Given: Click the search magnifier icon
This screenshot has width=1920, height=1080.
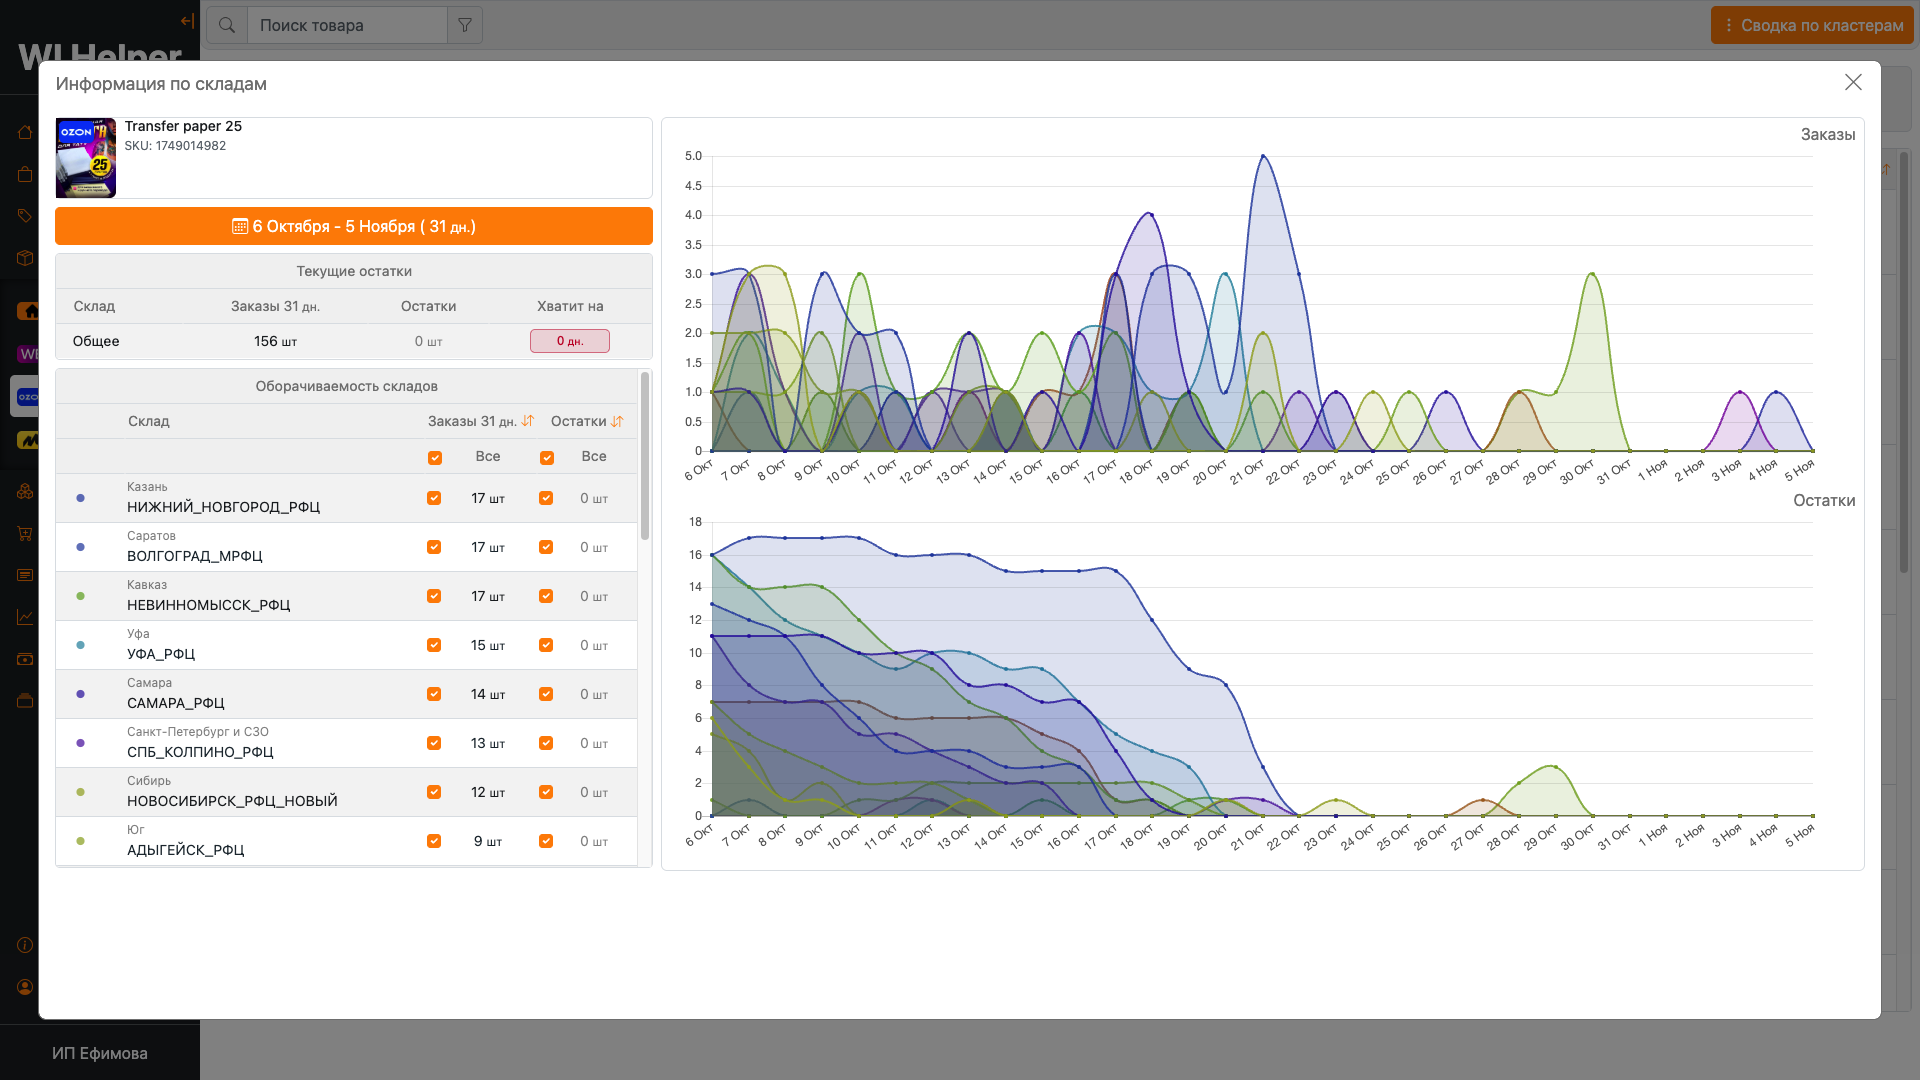Looking at the screenshot, I should 227,25.
